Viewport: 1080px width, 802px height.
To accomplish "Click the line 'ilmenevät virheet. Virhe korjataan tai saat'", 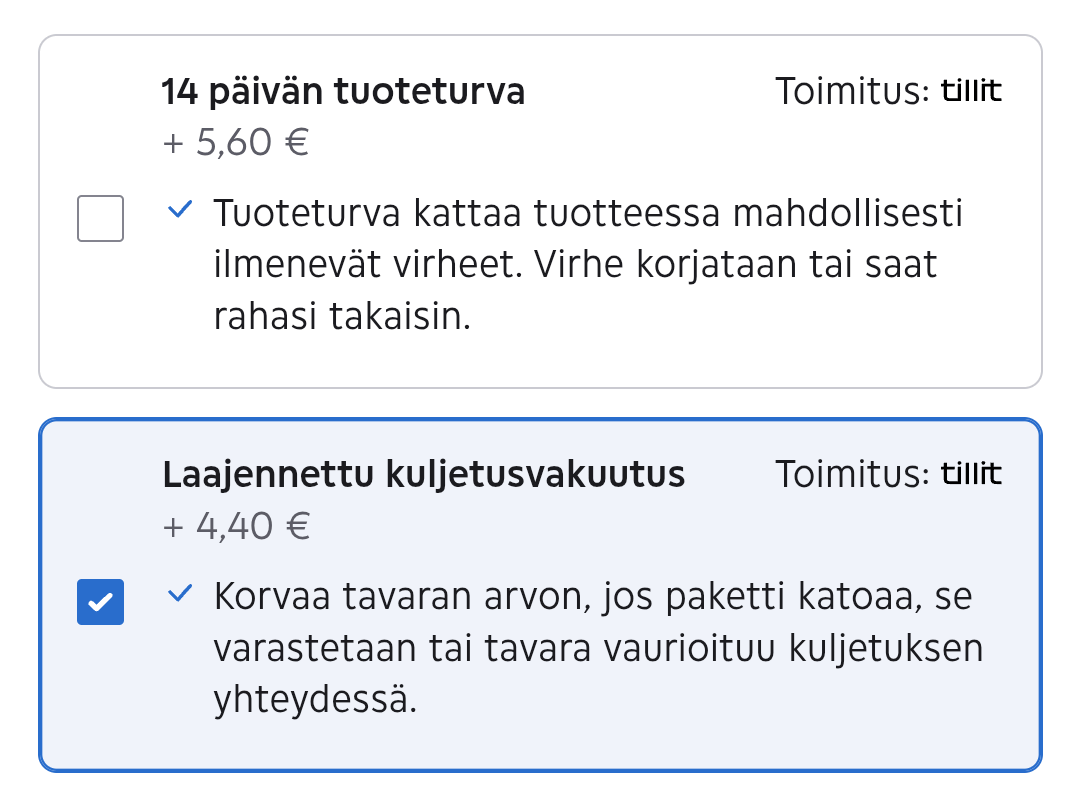I will point(575,266).
